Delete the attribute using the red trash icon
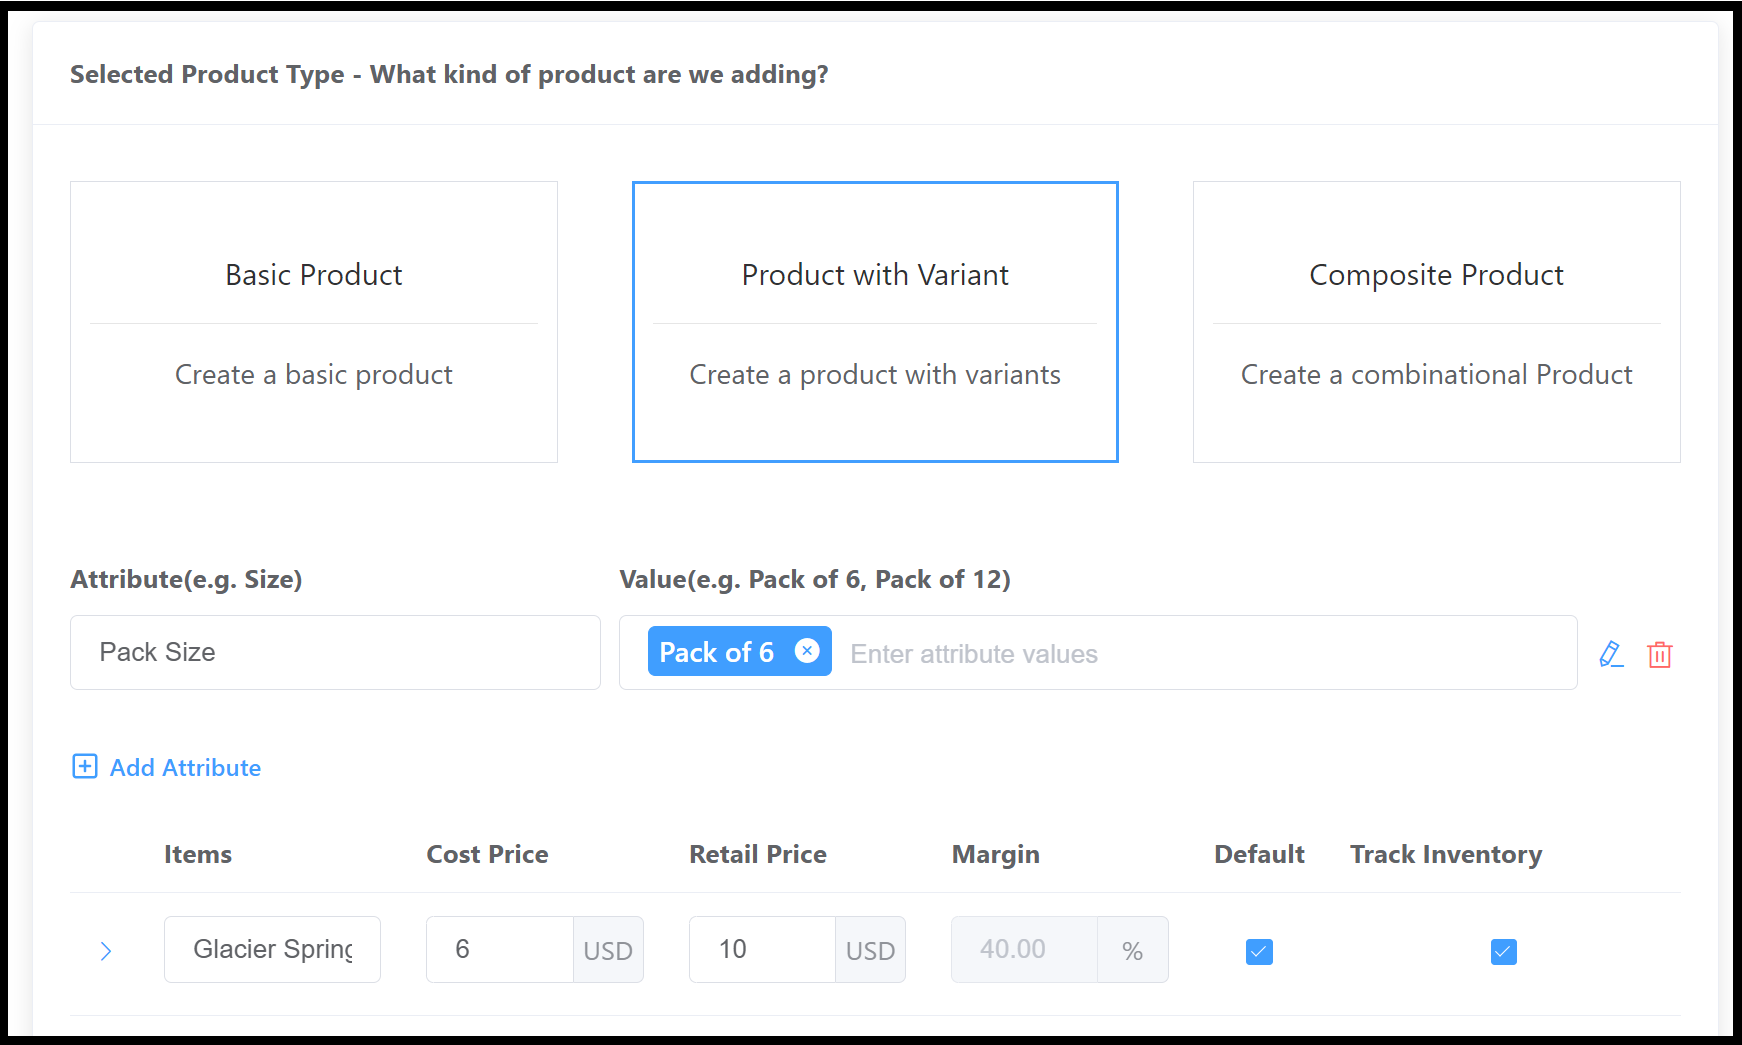The height and width of the screenshot is (1045, 1742). click(1661, 655)
